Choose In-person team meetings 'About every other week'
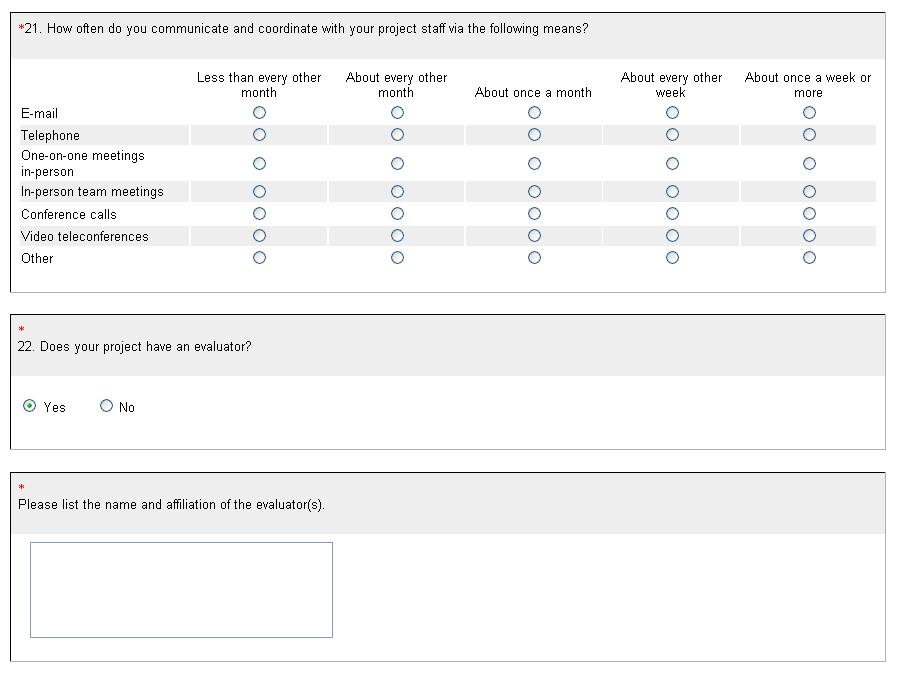This screenshot has height=675, width=897. (x=672, y=191)
